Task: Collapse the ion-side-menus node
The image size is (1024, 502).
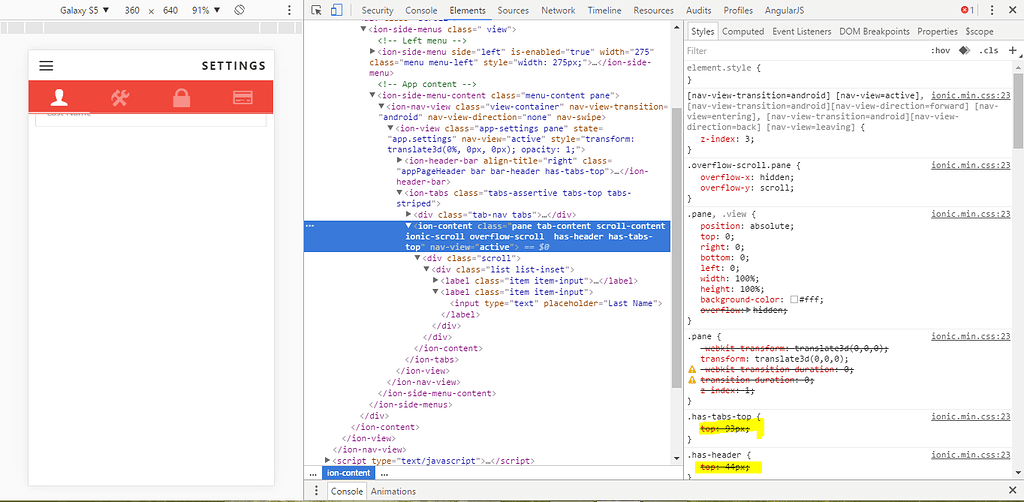Action: (x=364, y=29)
